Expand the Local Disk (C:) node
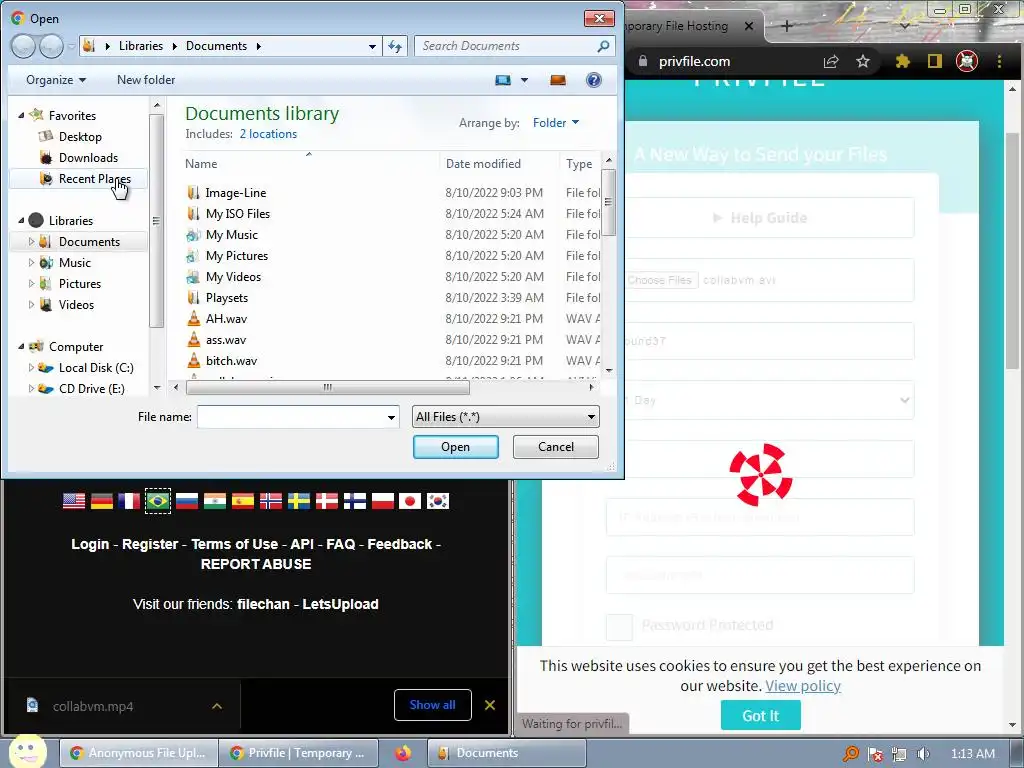1024x768 pixels. click(x=31, y=368)
